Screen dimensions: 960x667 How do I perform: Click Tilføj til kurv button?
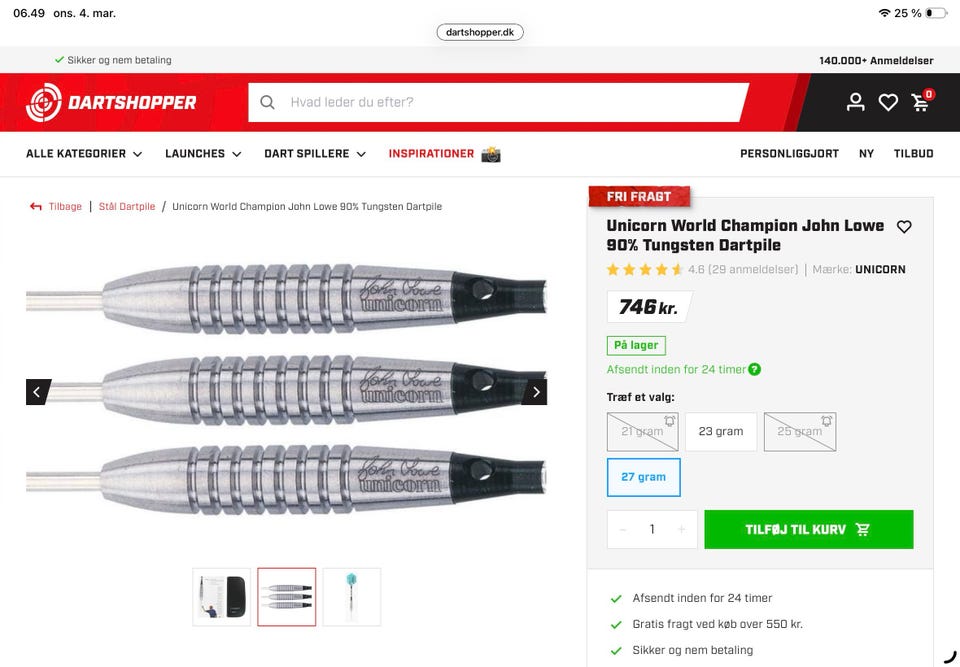(x=809, y=529)
